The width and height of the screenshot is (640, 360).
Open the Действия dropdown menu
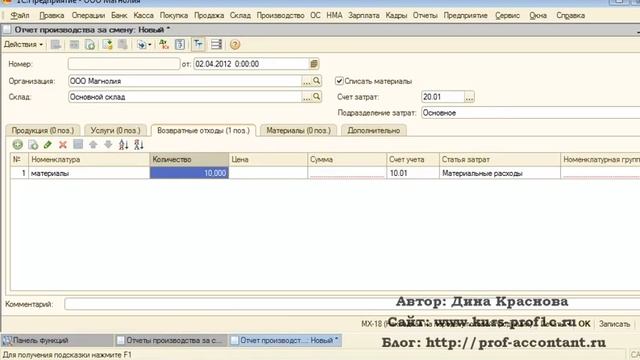coord(23,44)
